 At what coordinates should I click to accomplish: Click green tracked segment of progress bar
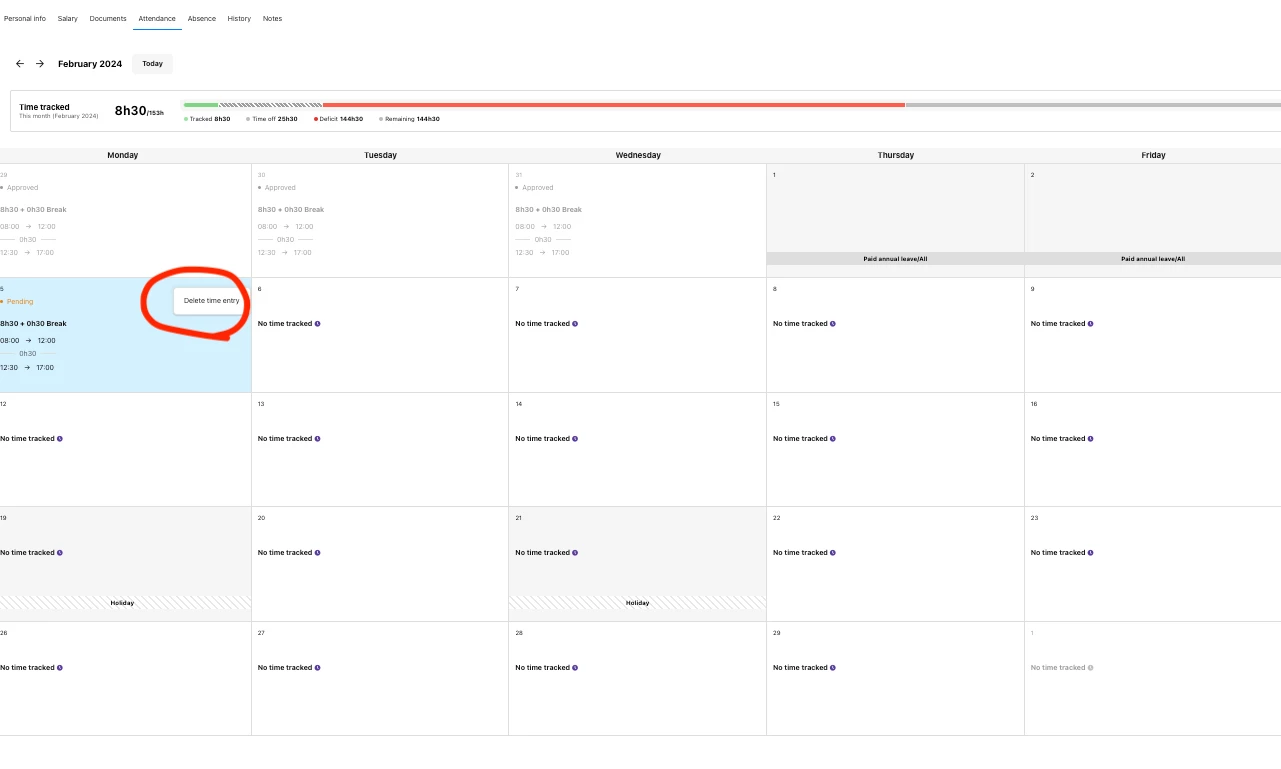[x=200, y=104]
